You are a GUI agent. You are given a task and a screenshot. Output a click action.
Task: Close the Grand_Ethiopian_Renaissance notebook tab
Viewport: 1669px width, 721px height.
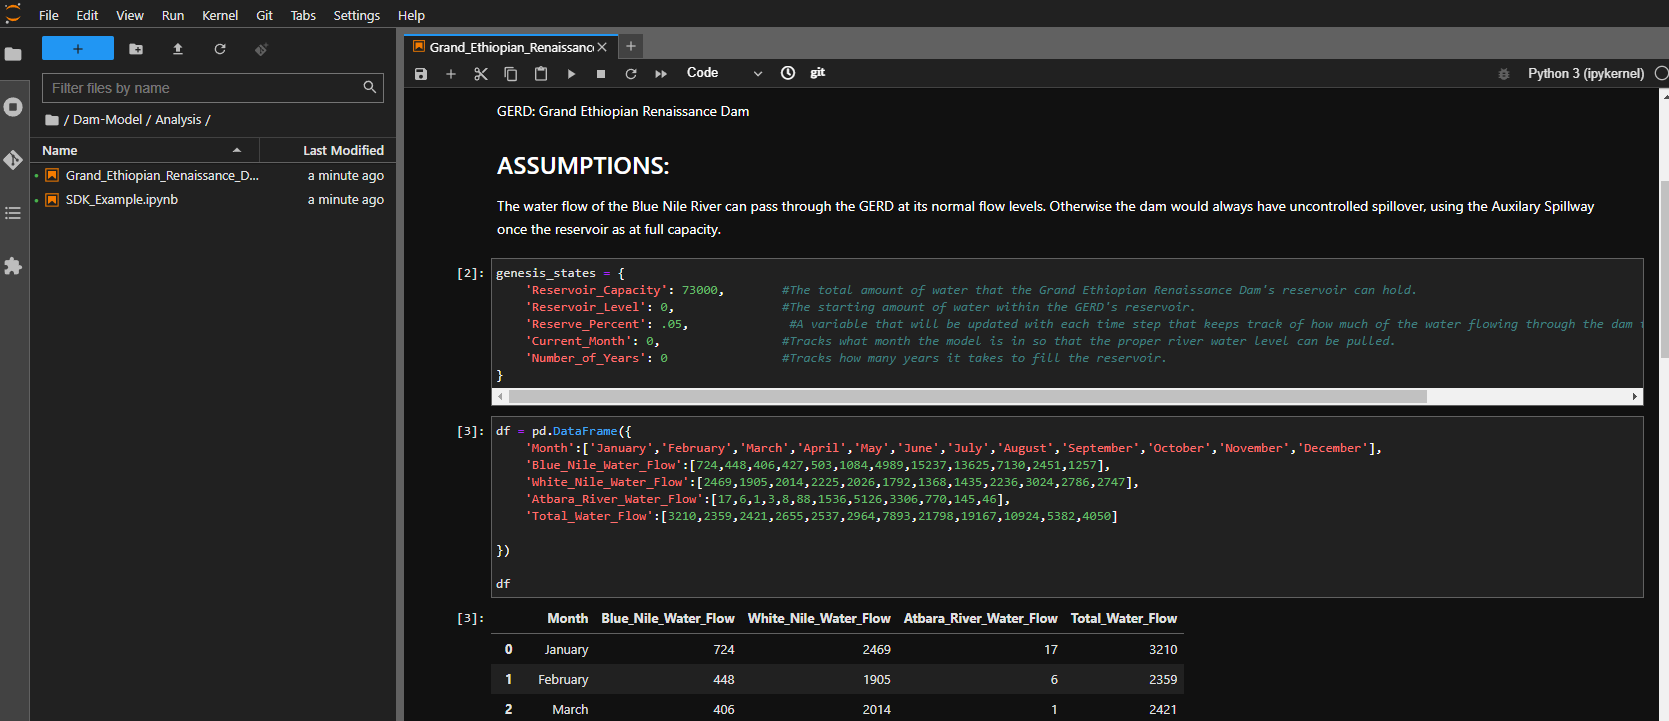pyautogui.click(x=602, y=47)
